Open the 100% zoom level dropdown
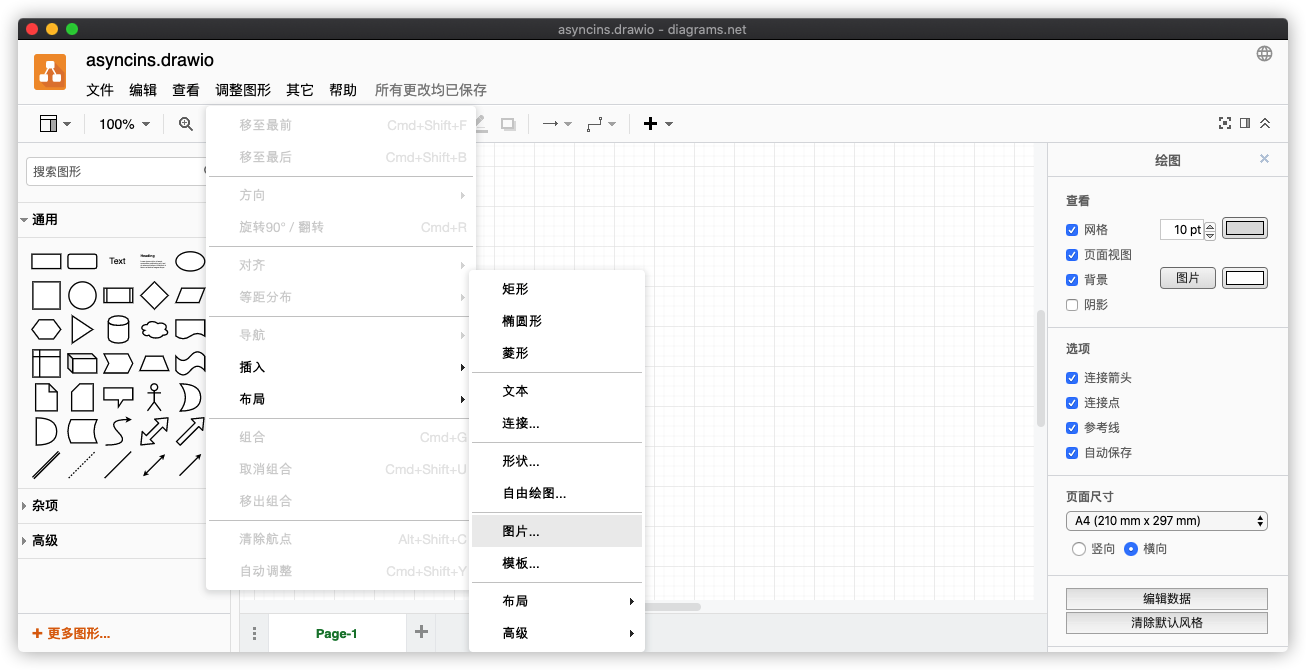 click(x=124, y=124)
